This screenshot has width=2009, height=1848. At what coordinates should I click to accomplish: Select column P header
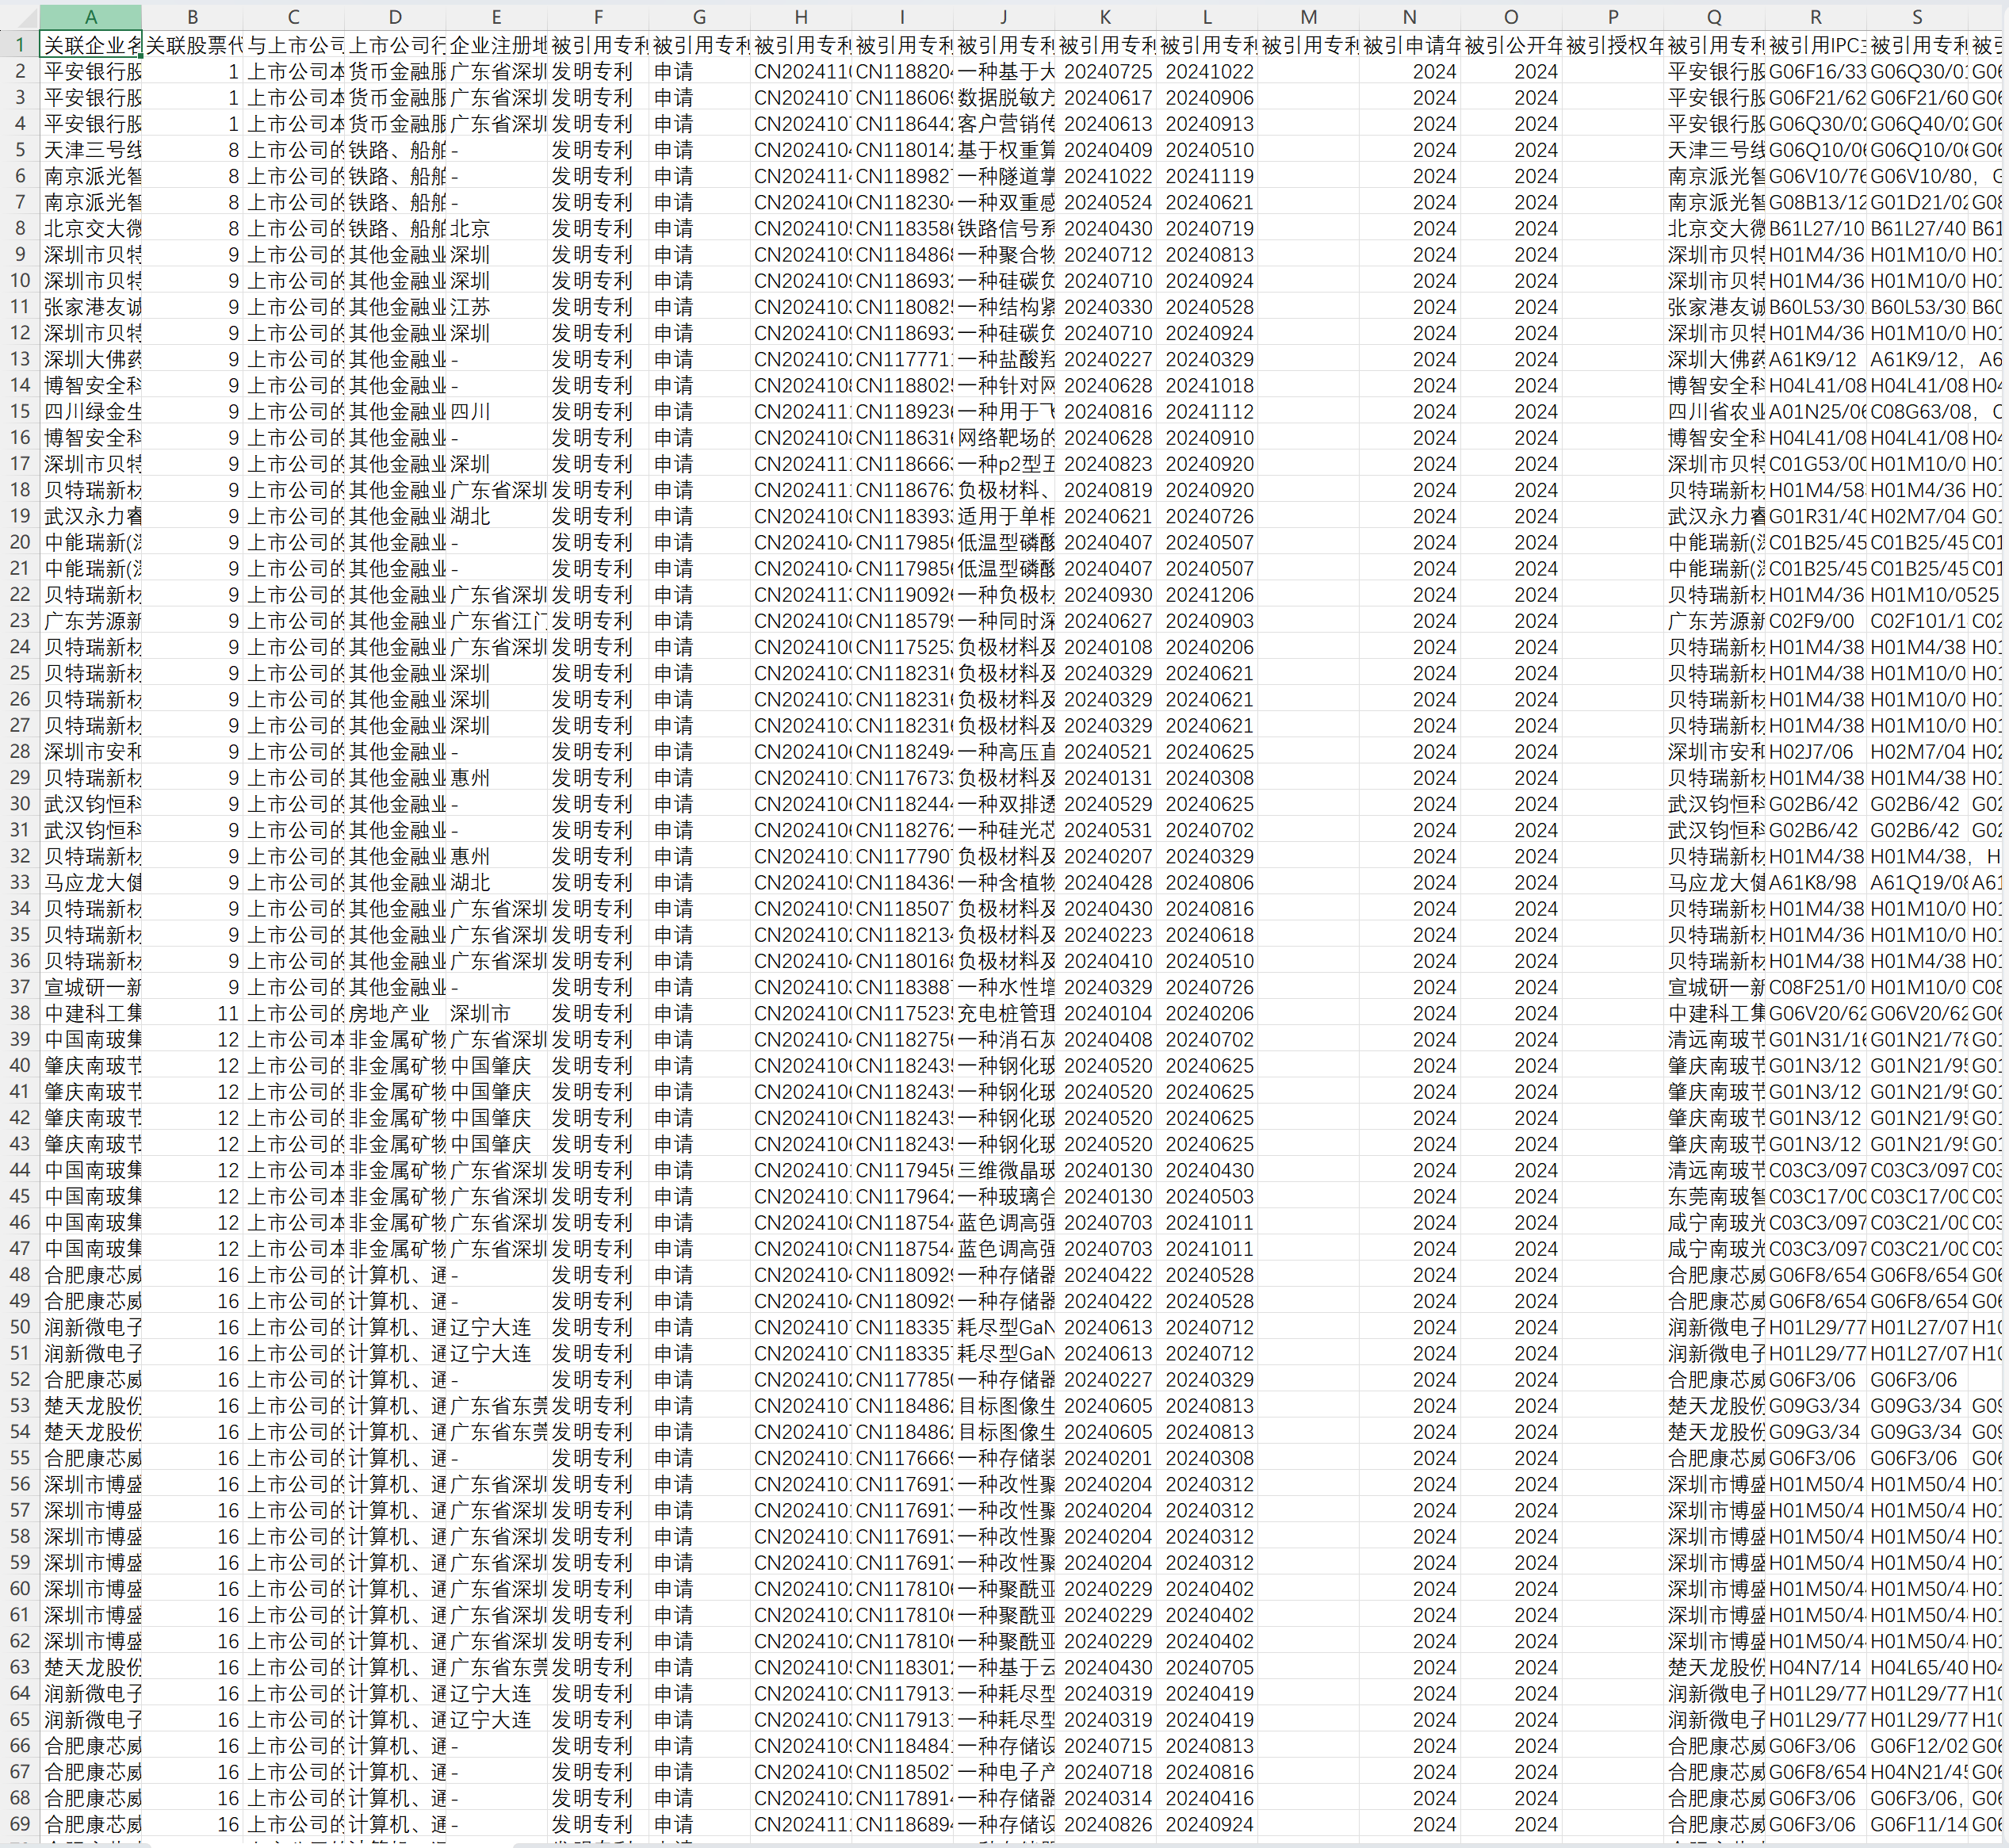click(1612, 17)
